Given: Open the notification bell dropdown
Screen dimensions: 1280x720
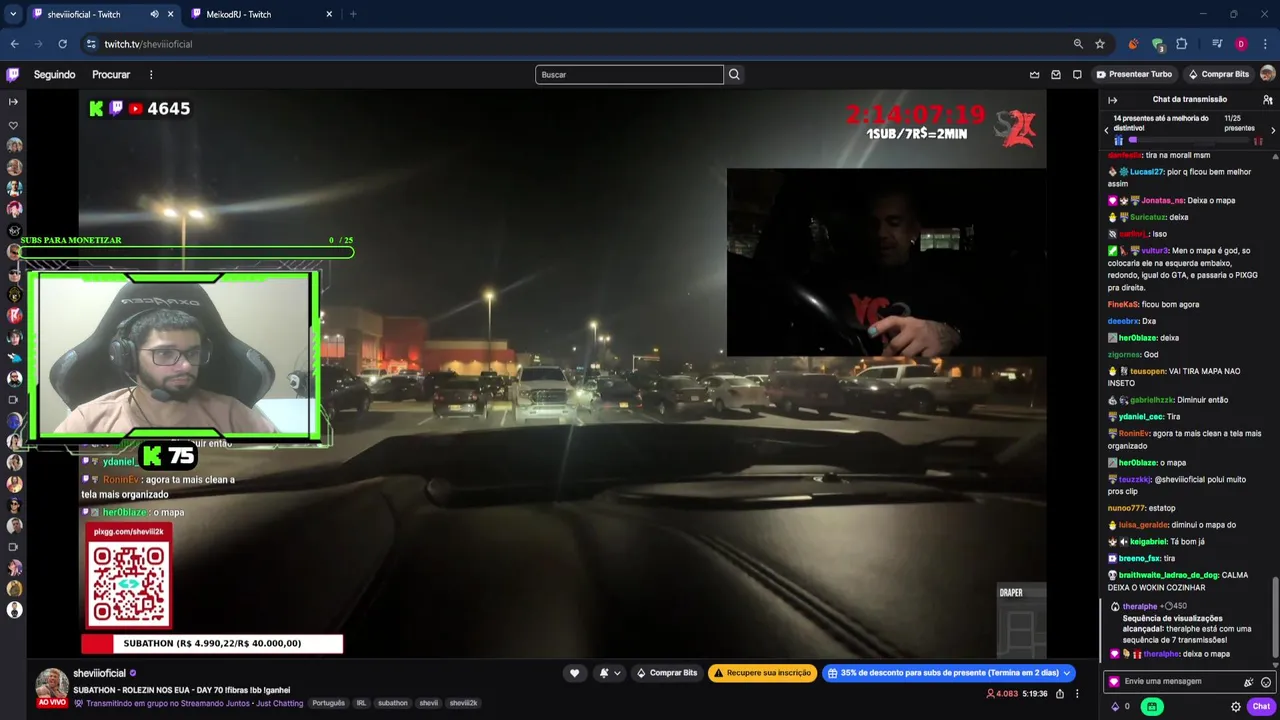Looking at the screenshot, I should [x=611, y=673].
